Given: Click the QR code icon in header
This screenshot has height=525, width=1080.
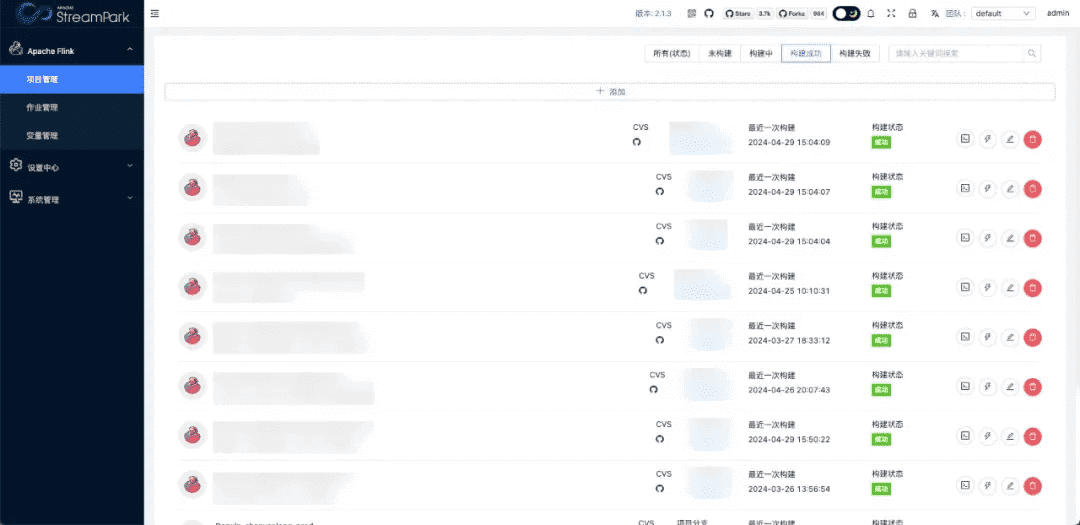Looking at the screenshot, I should 691,14.
